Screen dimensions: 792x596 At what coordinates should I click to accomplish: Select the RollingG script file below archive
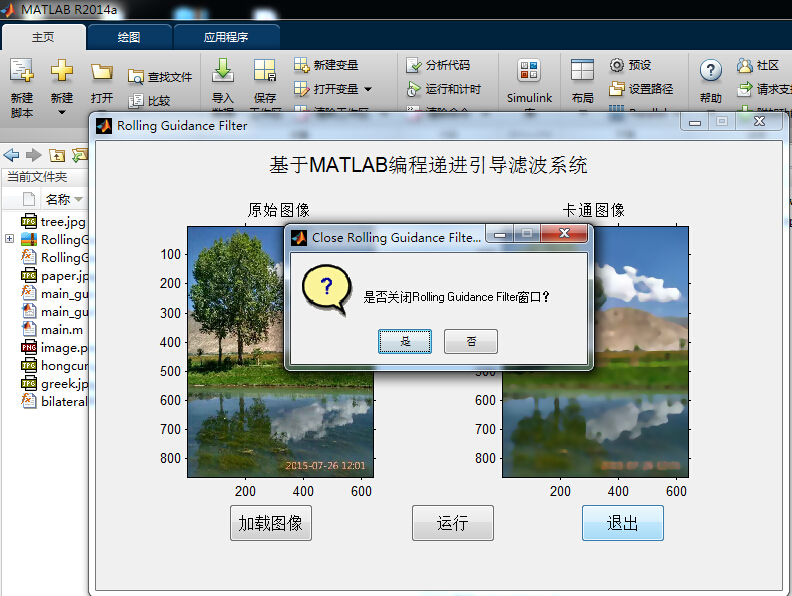54,258
